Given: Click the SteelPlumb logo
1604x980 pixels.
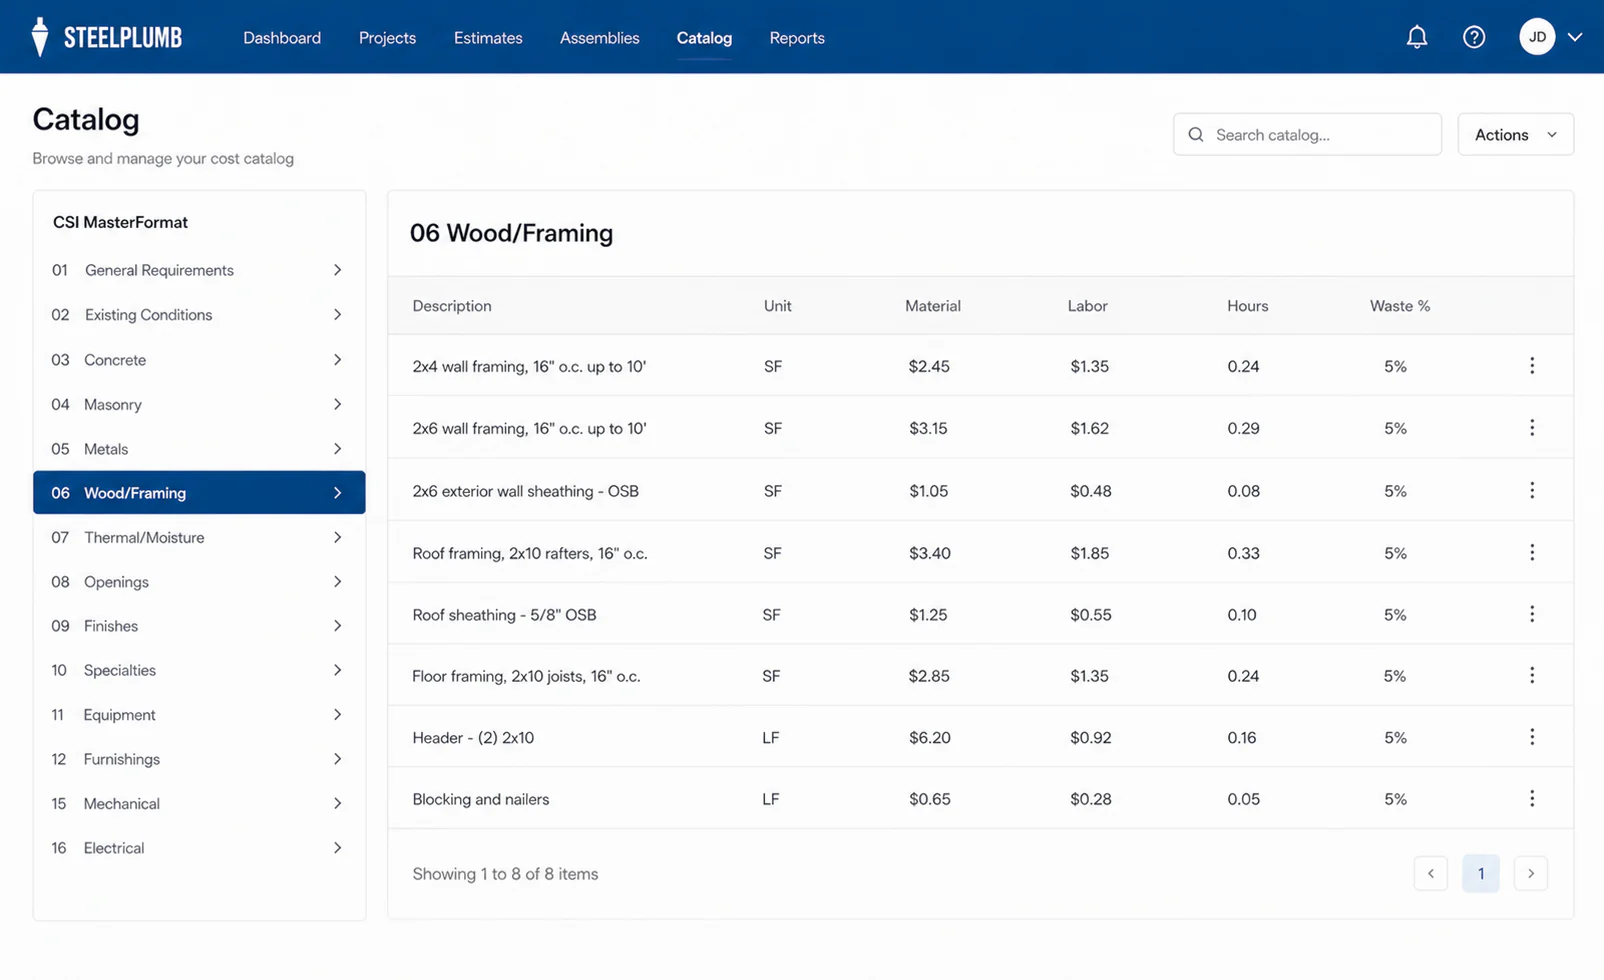Looking at the screenshot, I should pyautogui.click(x=107, y=37).
